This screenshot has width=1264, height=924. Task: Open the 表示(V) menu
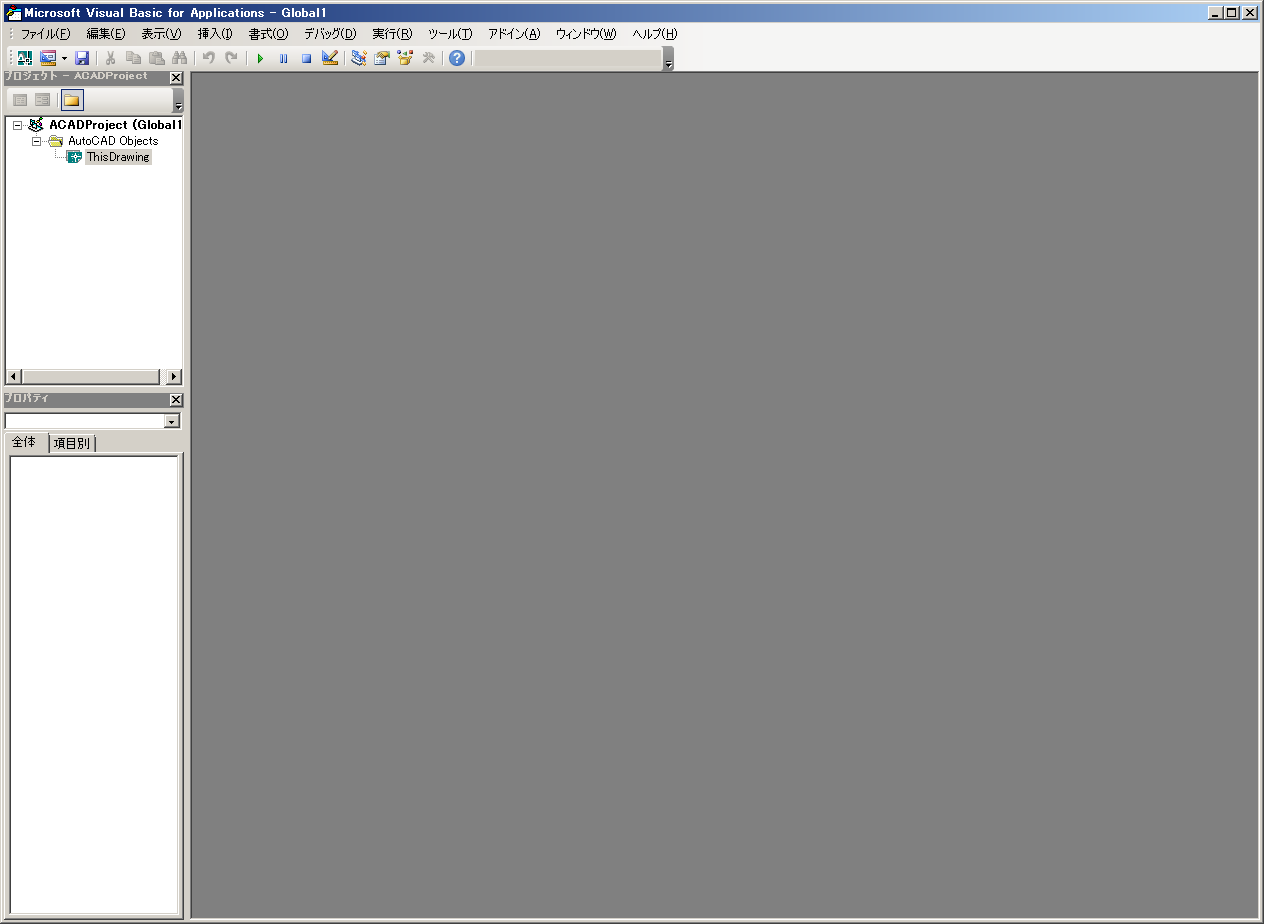click(161, 34)
